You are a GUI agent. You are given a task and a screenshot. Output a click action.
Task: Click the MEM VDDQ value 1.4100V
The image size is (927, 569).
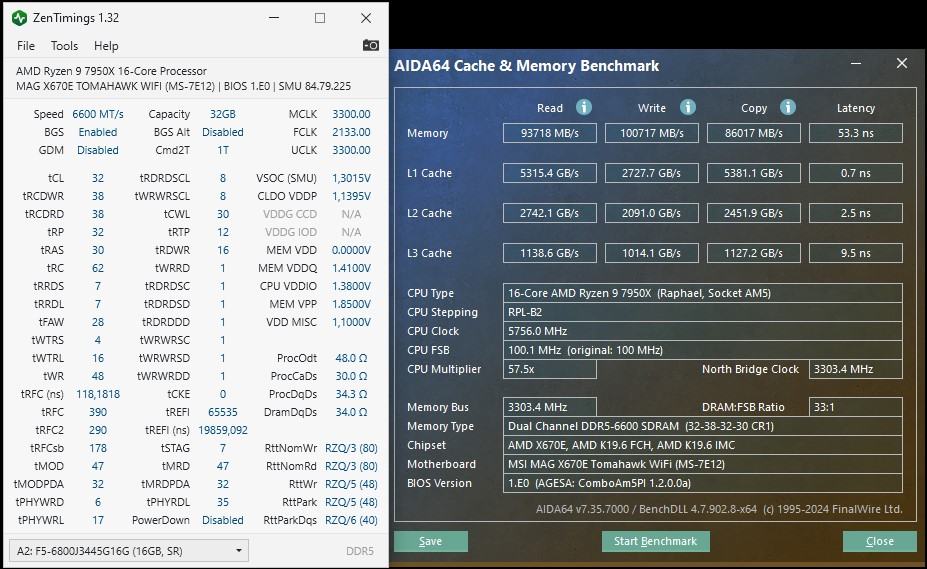pos(351,268)
